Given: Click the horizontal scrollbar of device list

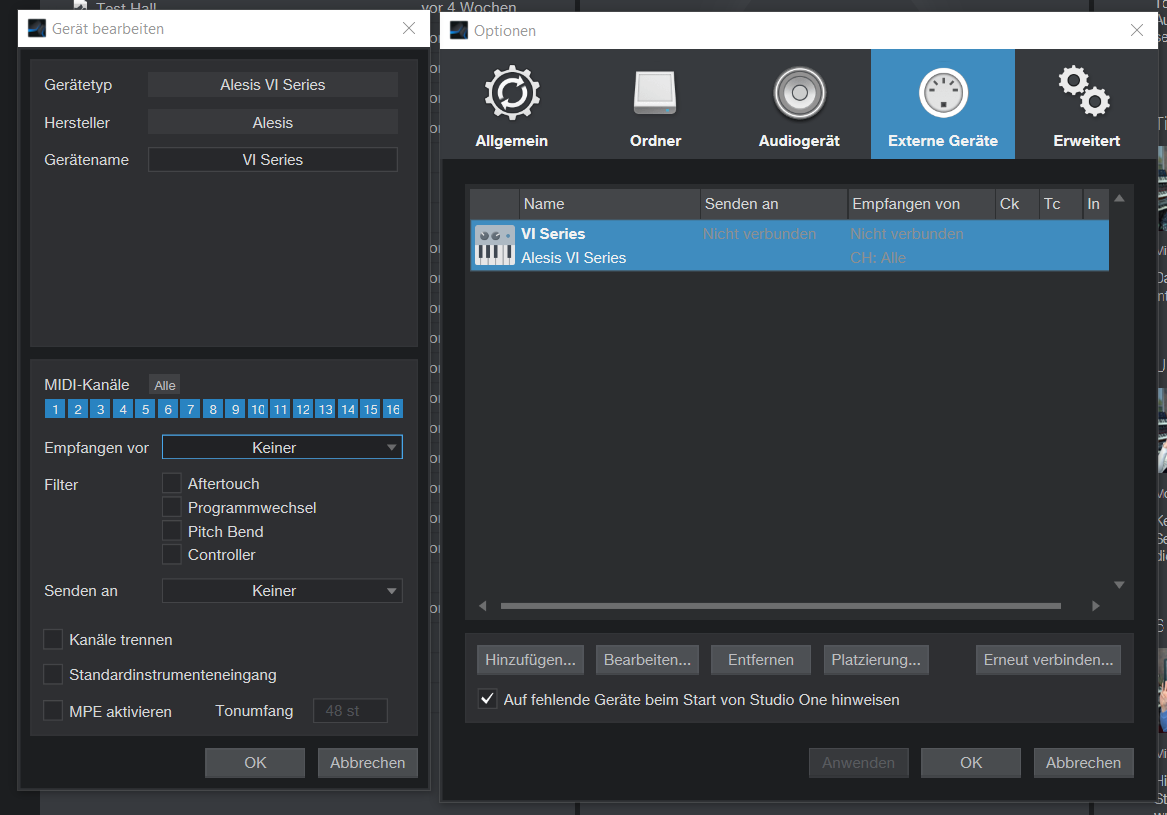Looking at the screenshot, I should click(x=780, y=606).
